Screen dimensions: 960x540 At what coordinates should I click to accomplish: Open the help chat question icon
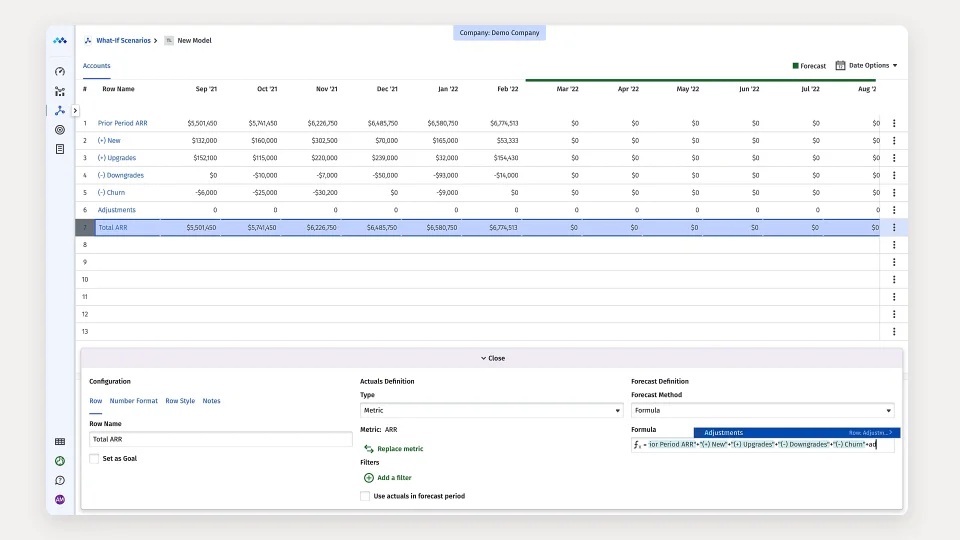(60, 480)
